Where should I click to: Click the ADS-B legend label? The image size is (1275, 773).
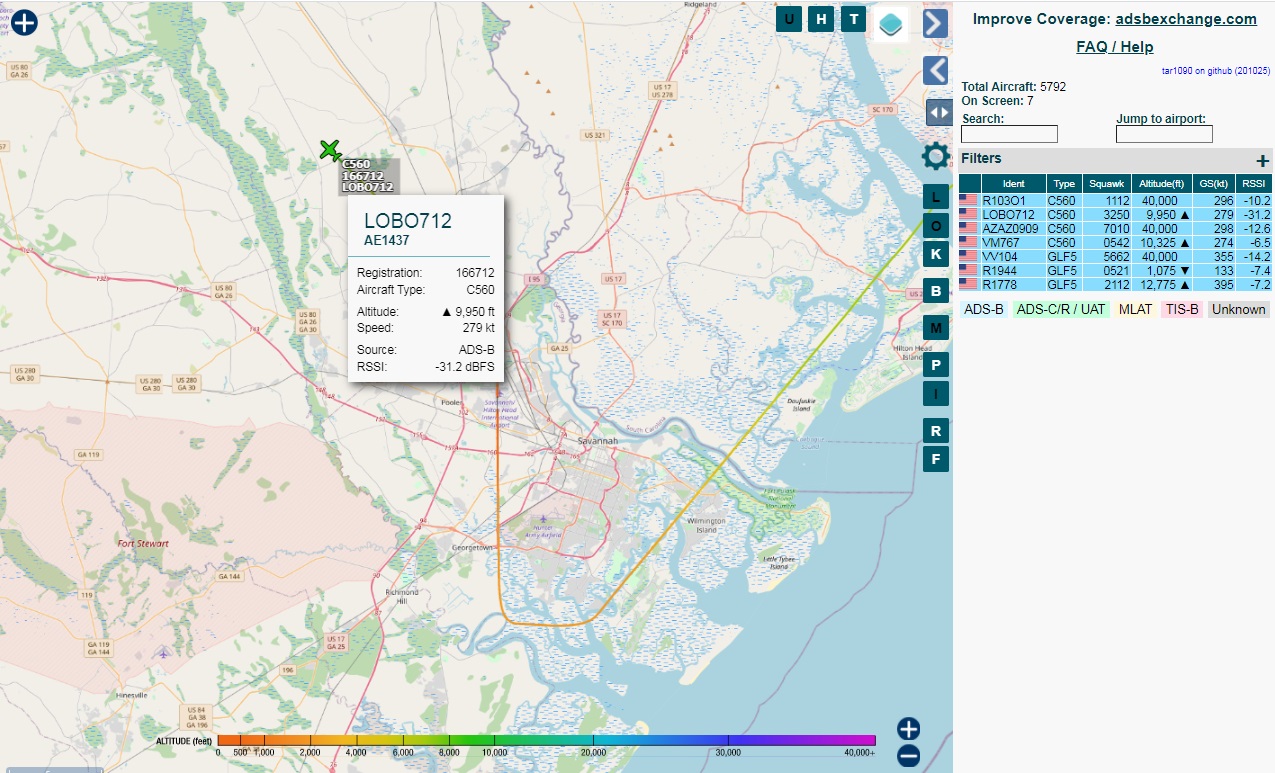point(984,310)
